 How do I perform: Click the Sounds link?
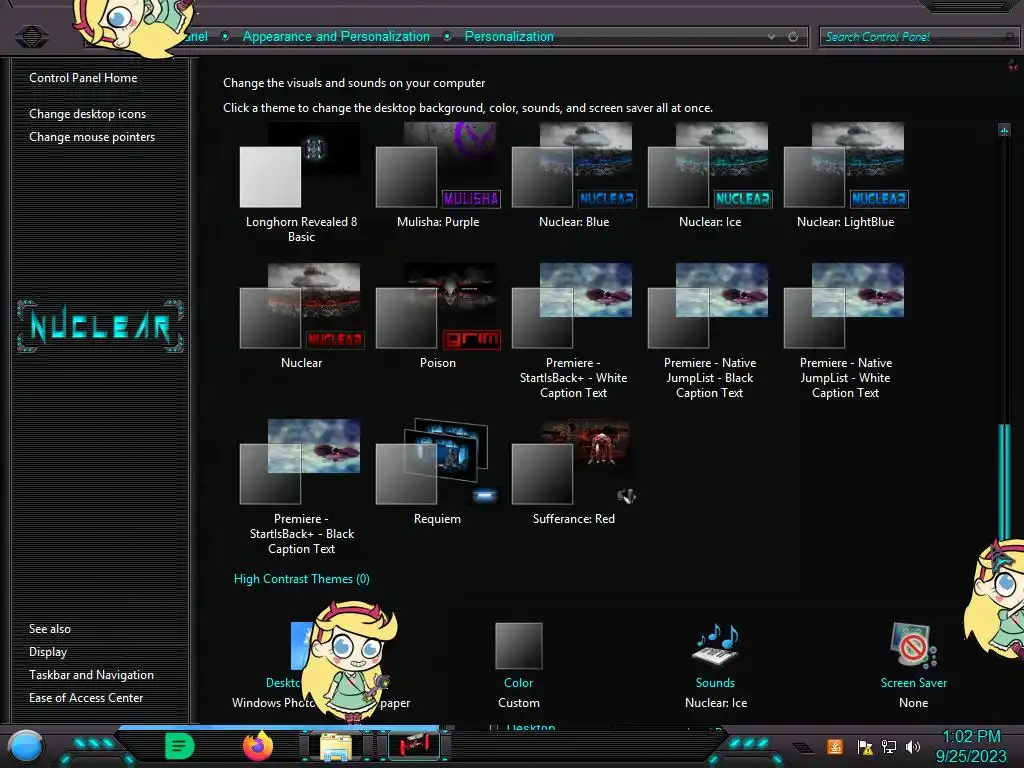tap(715, 682)
